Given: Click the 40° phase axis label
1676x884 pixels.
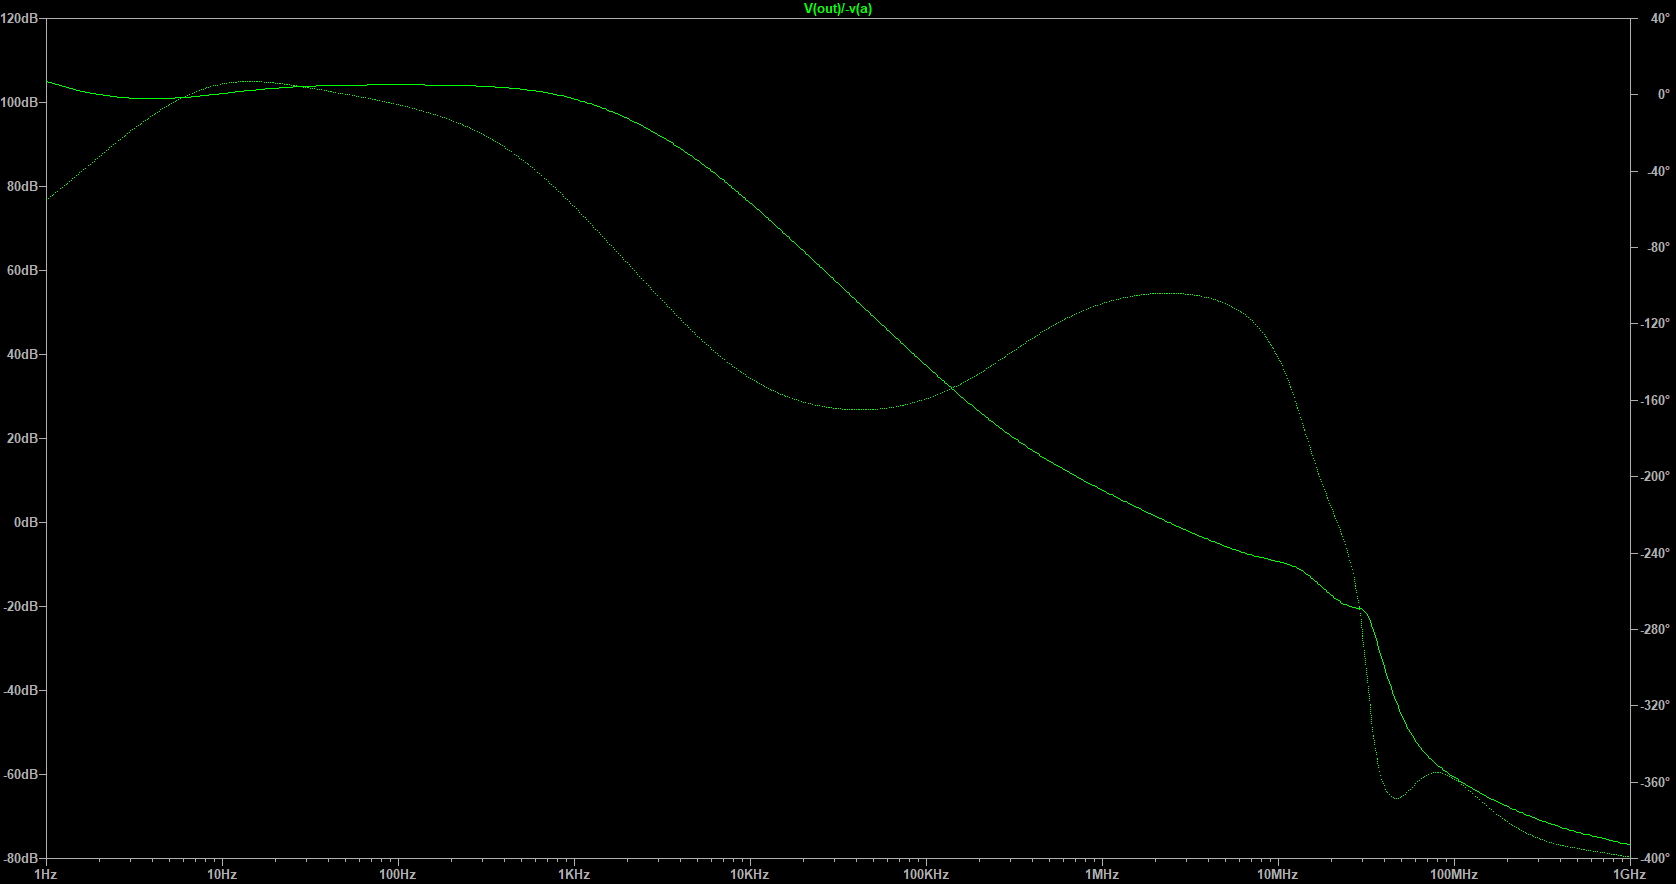Looking at the screenshot, I should (1660, 18).
